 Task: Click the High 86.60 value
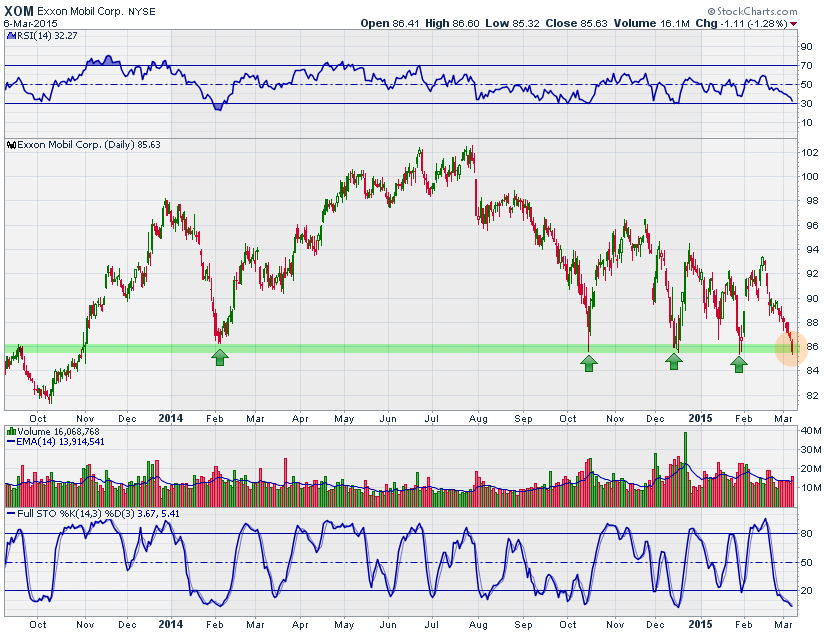point(452,23)
